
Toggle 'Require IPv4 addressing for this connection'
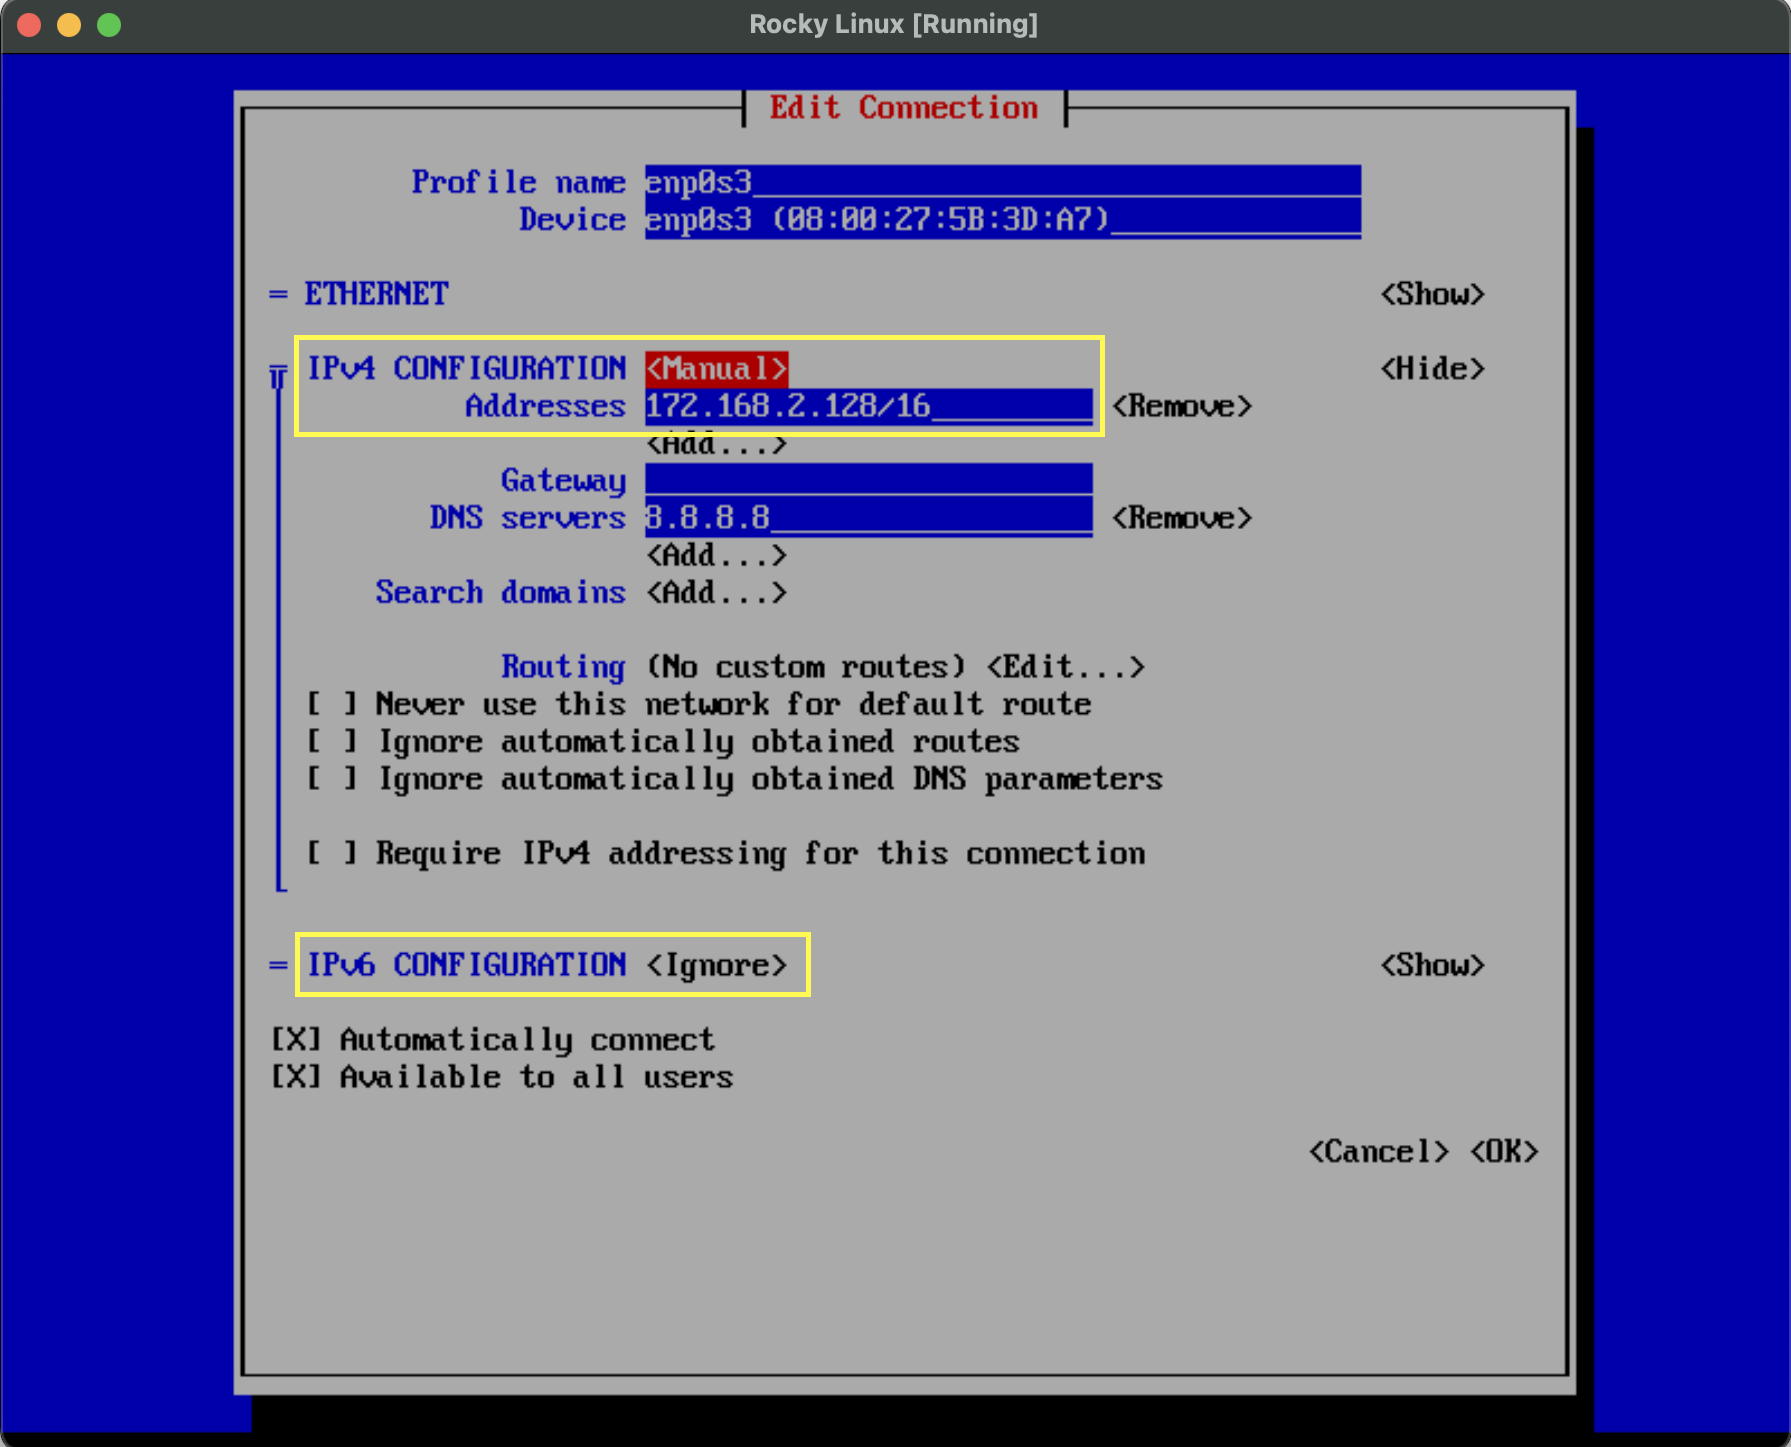tap(332, 854)
